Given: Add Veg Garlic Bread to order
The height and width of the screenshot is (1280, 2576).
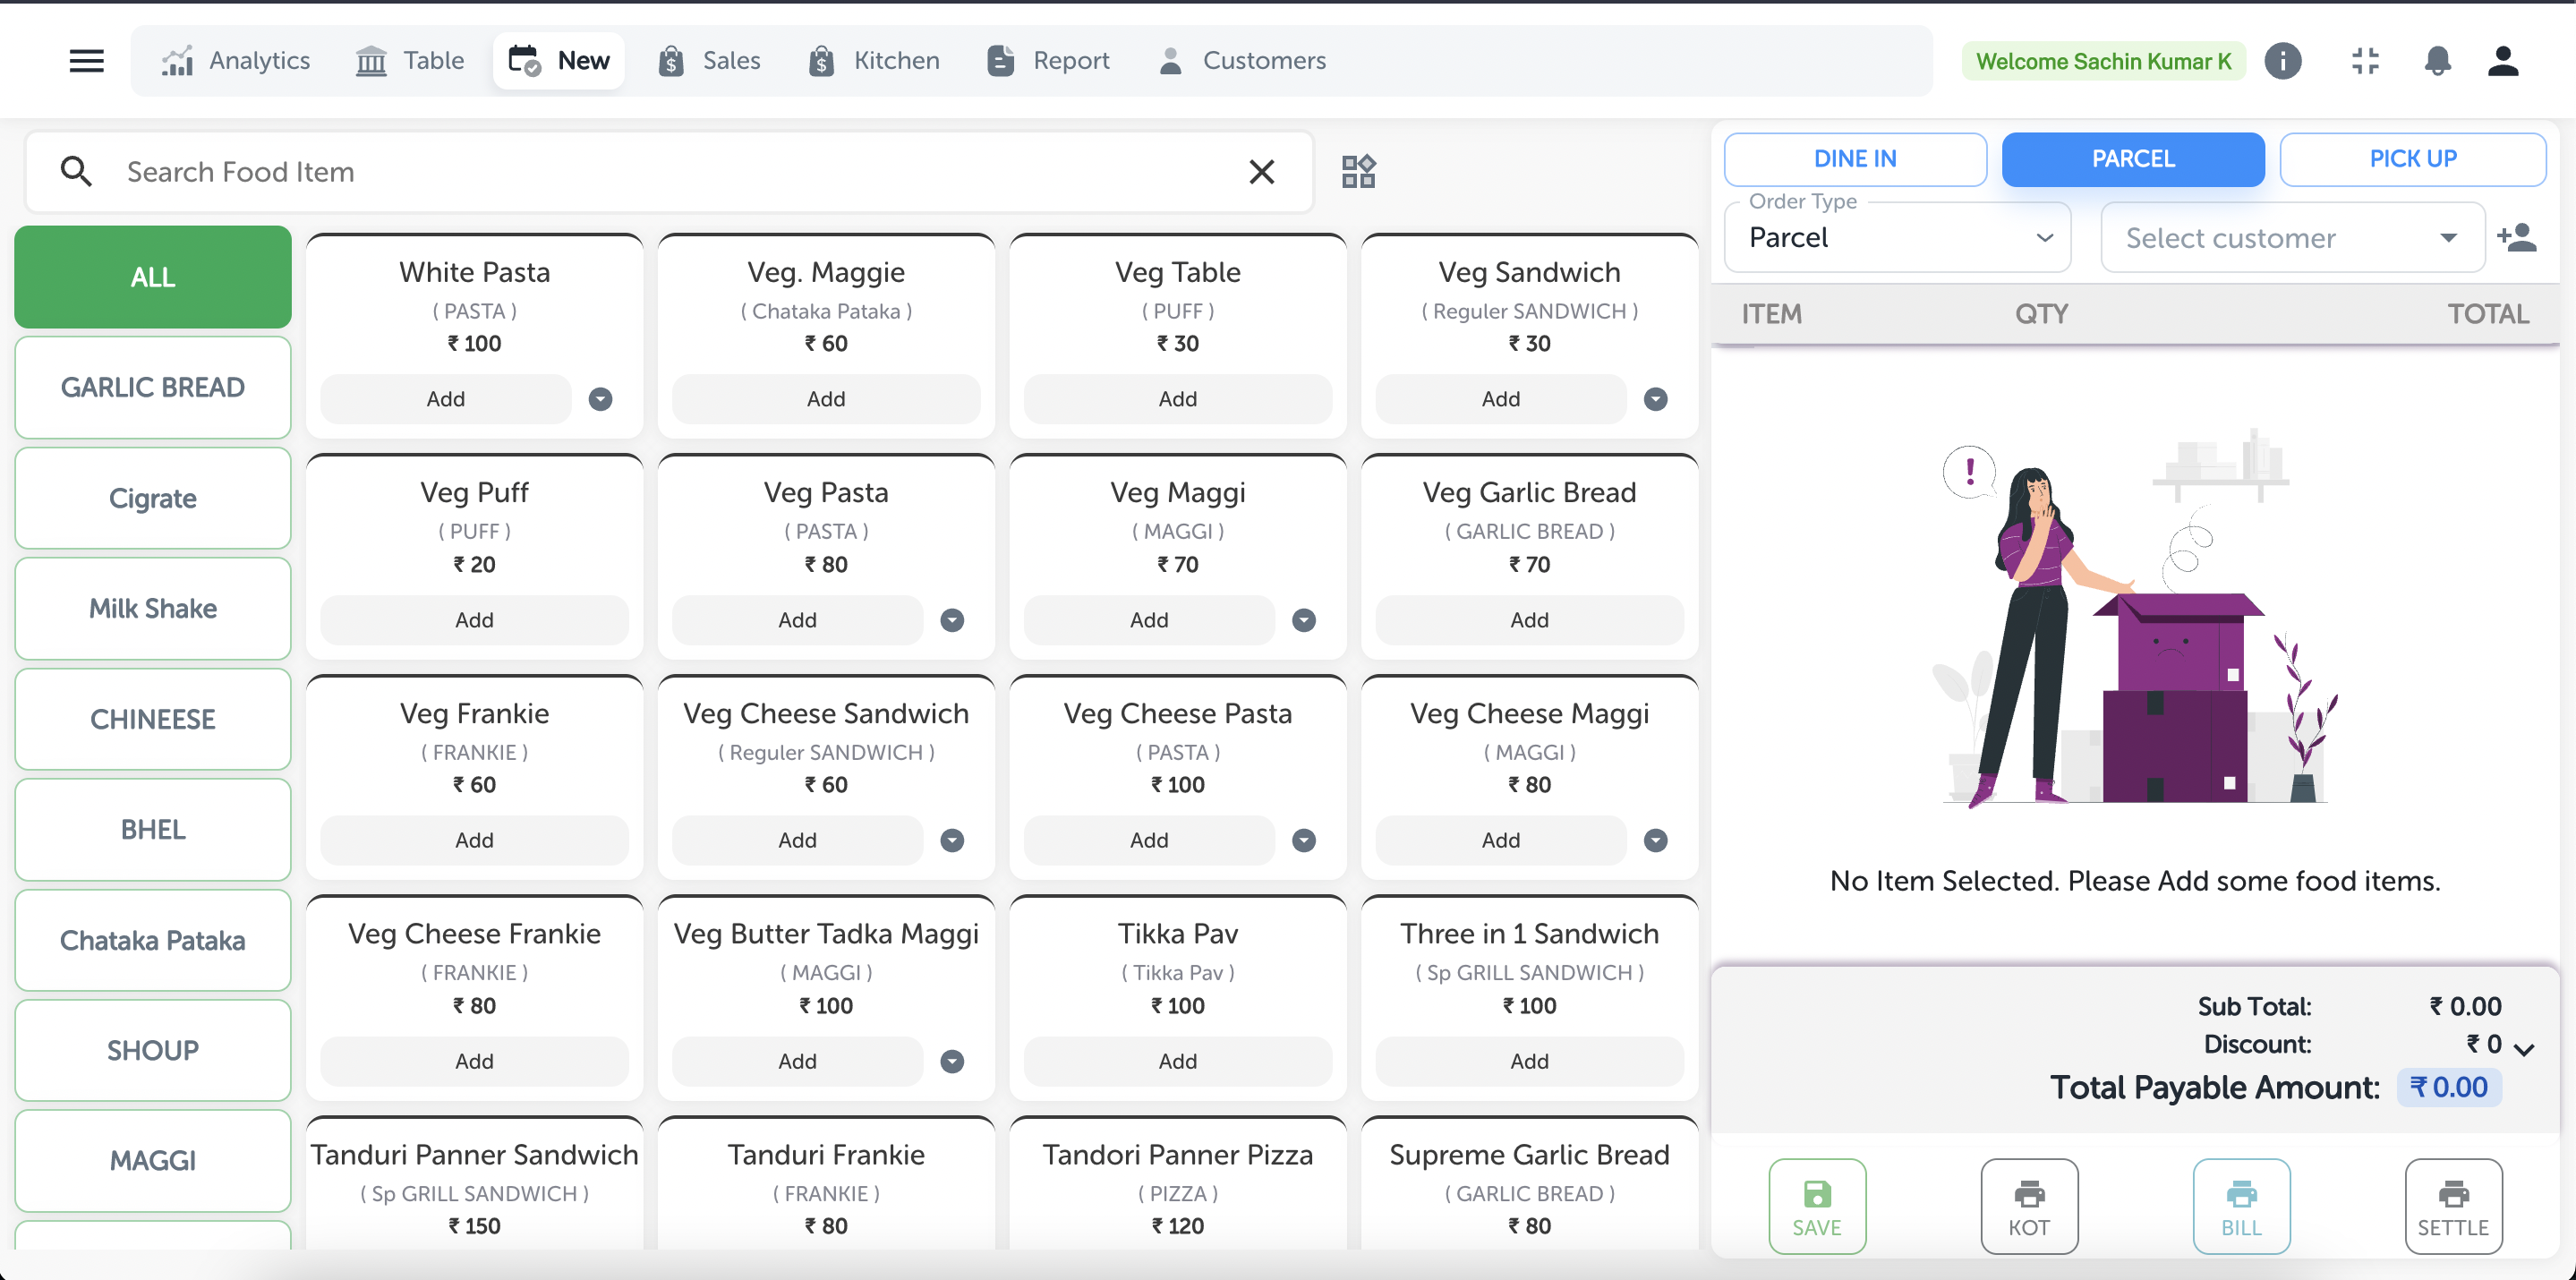Looking at the screenshot, I should pyautogui.click(x=1528, y=620).
